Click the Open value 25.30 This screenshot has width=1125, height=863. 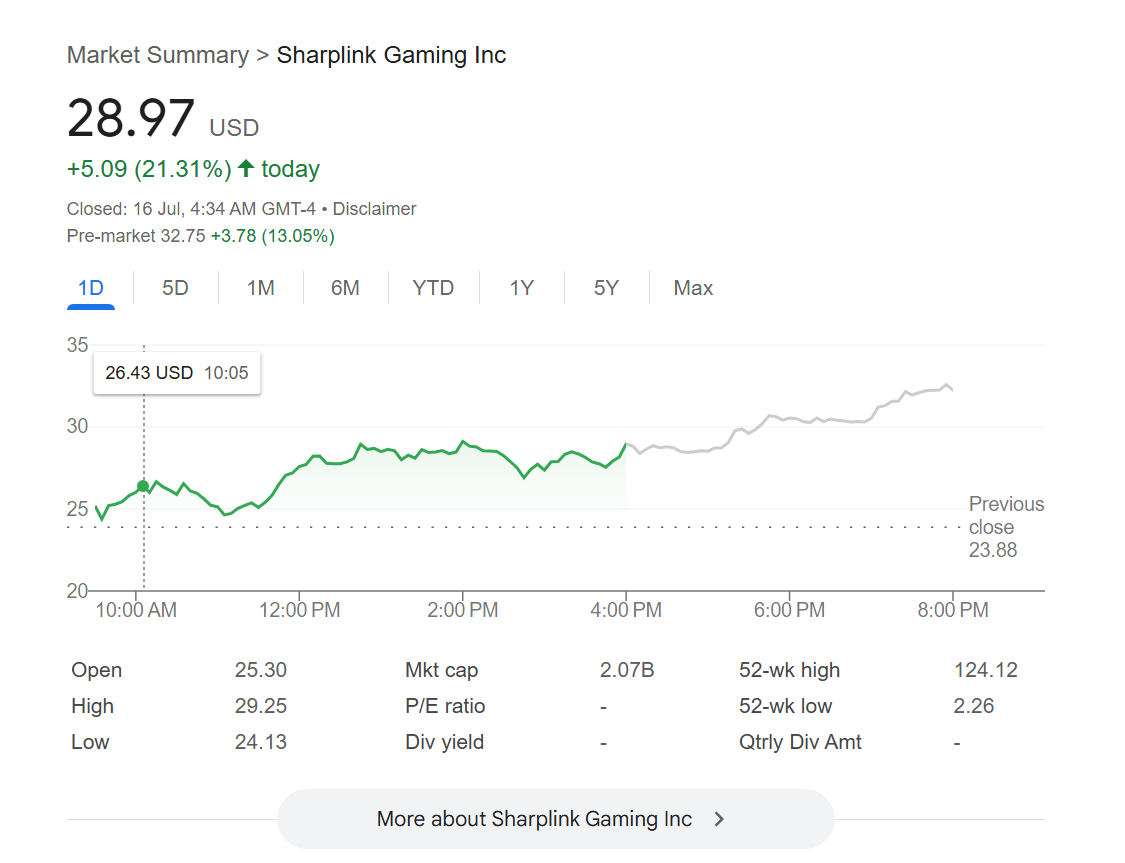[x=260, y=669]
